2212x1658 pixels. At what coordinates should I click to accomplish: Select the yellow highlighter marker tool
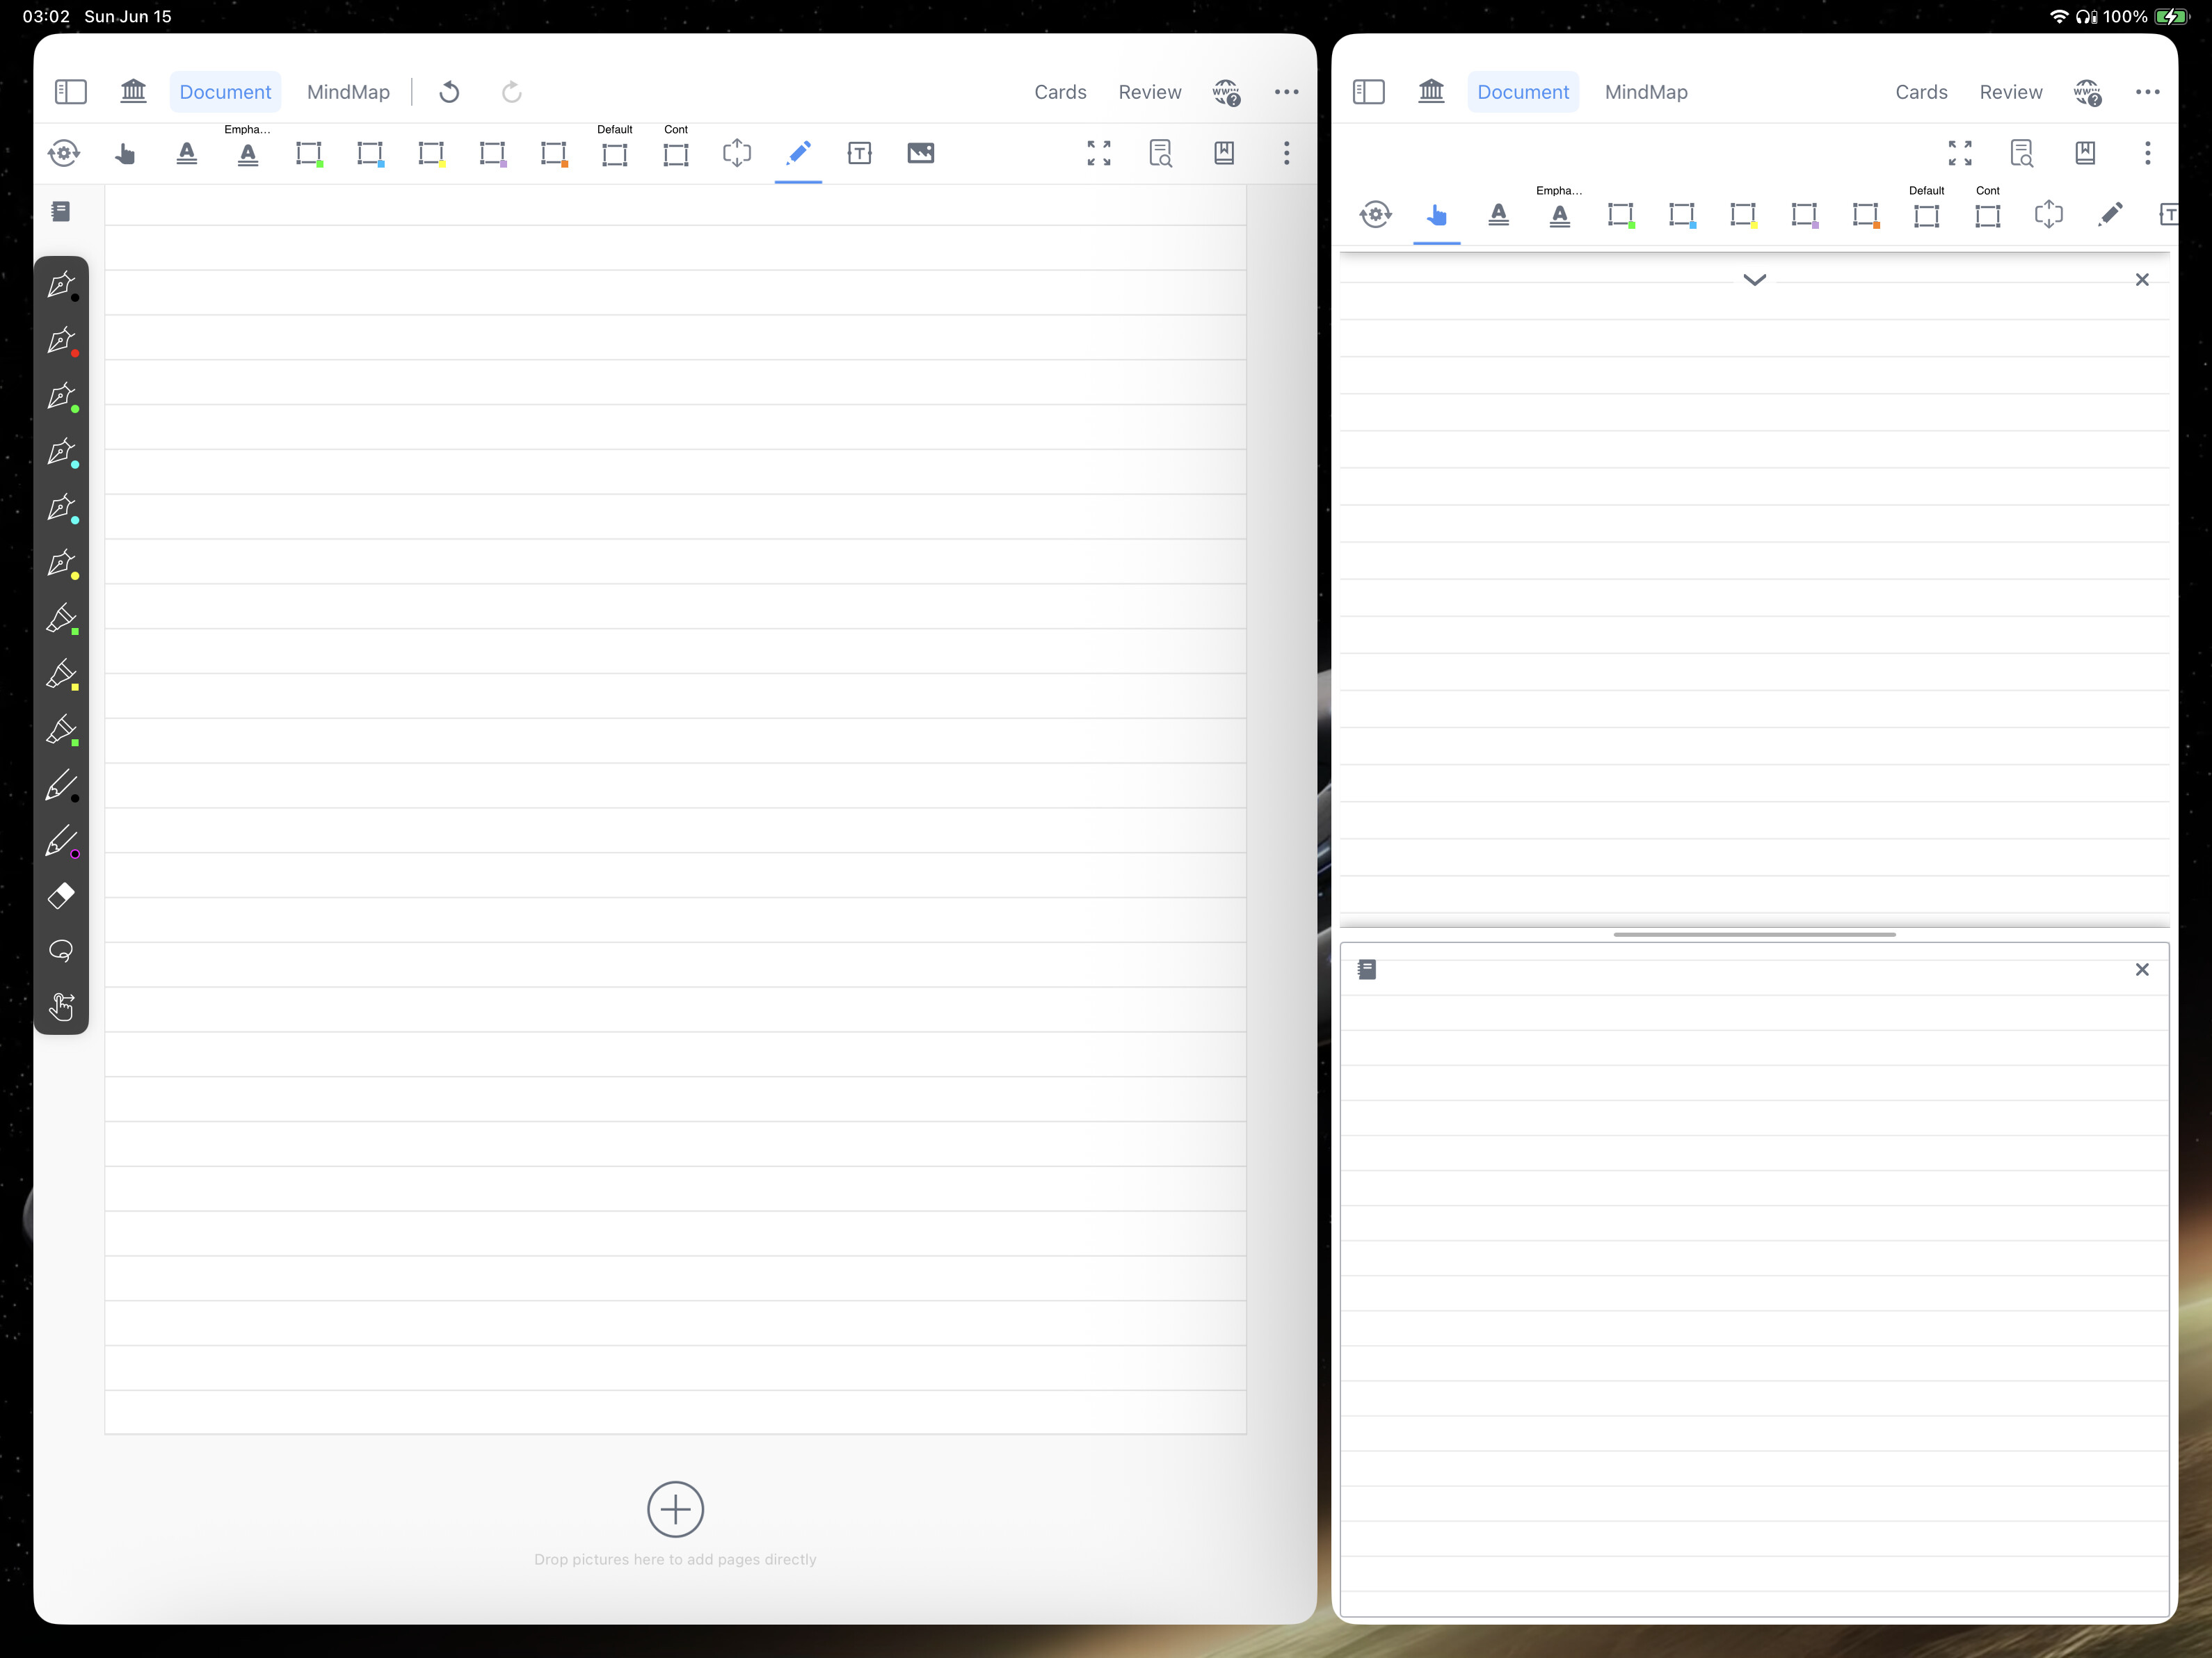point(62,675)
